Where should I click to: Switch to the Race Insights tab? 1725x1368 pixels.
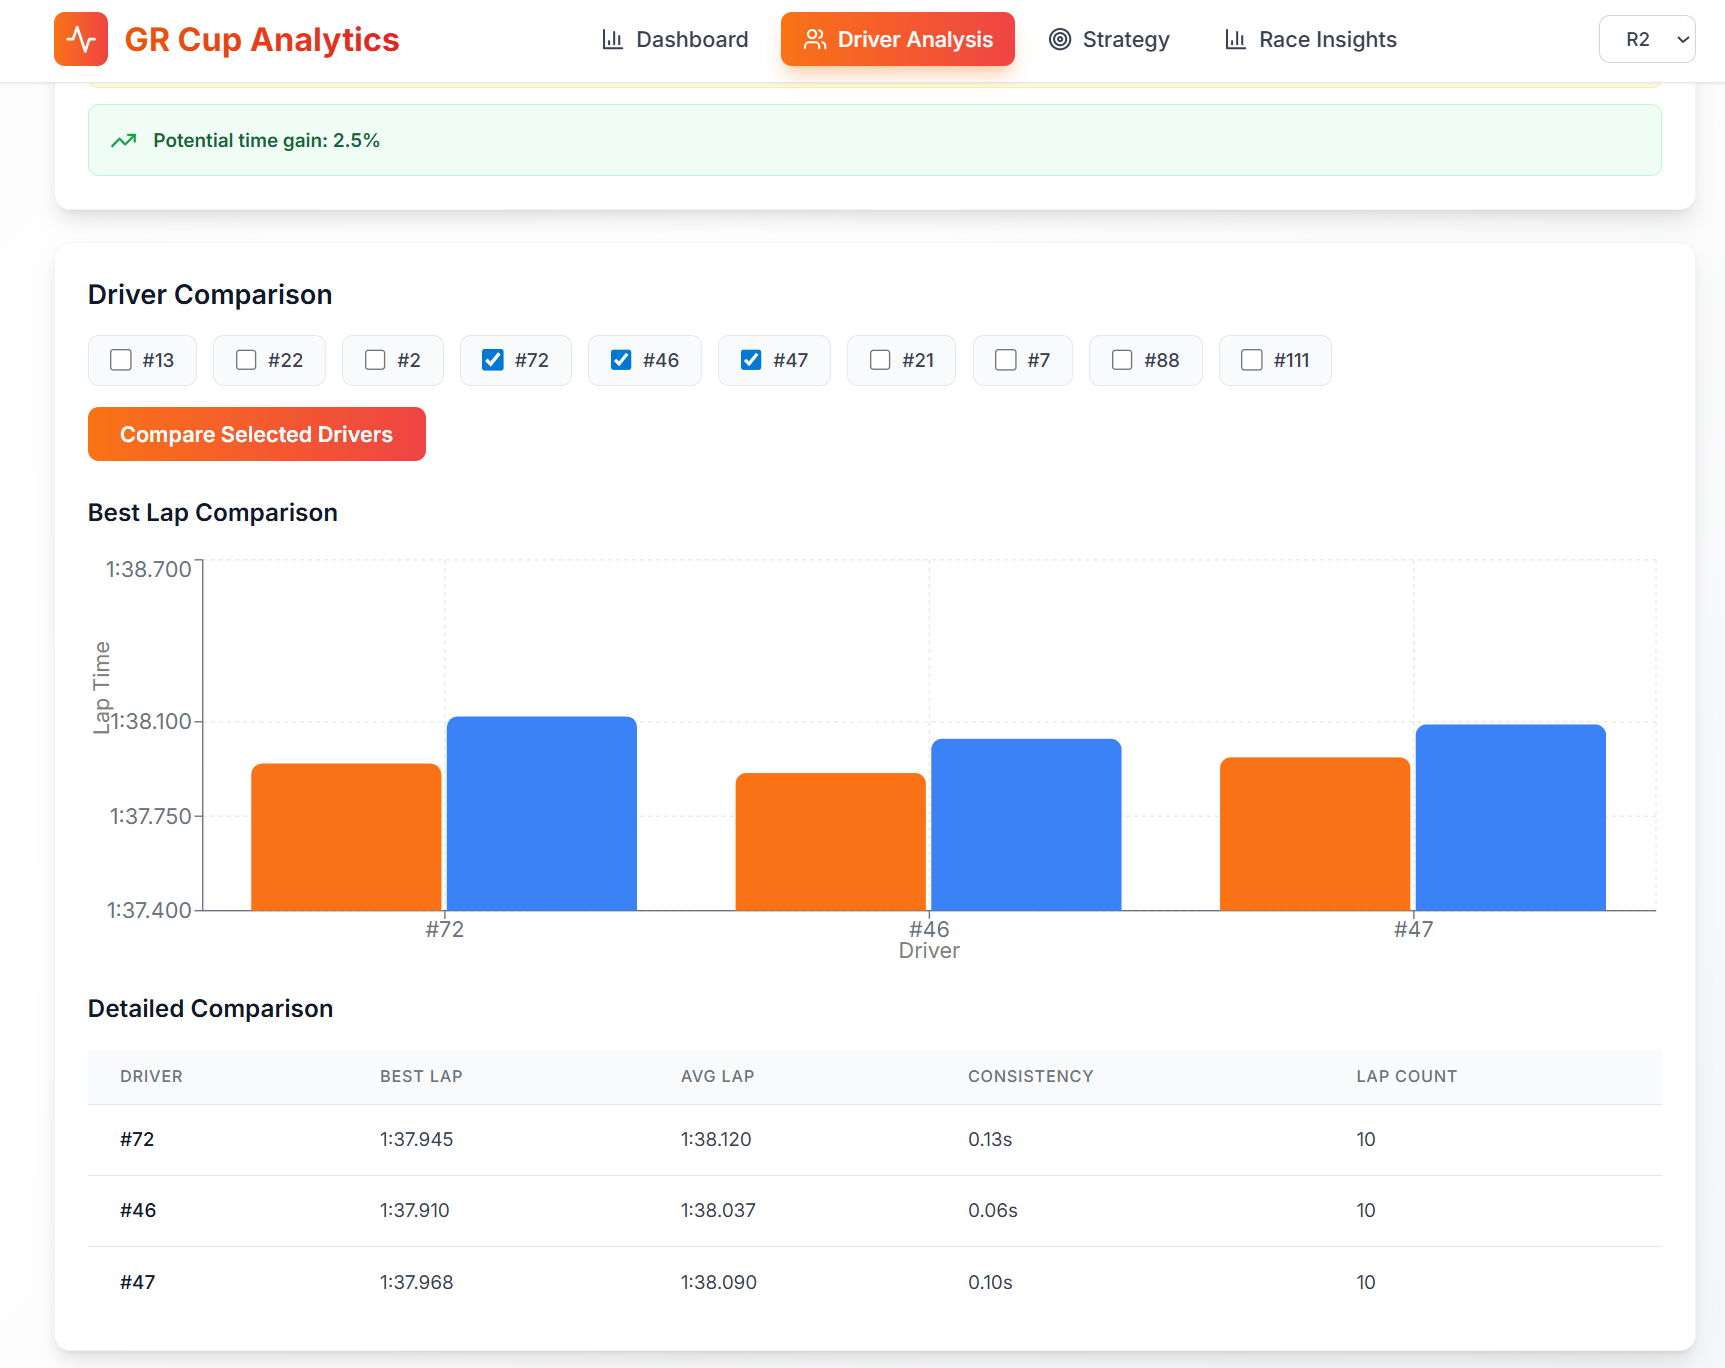pos(1310,39)
